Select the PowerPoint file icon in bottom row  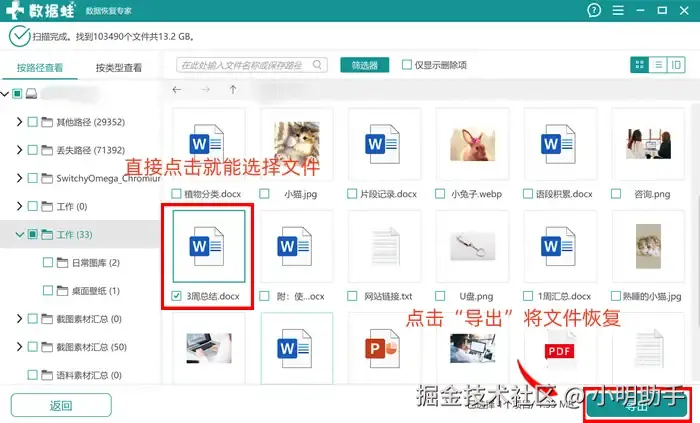(x=383, y=348)
